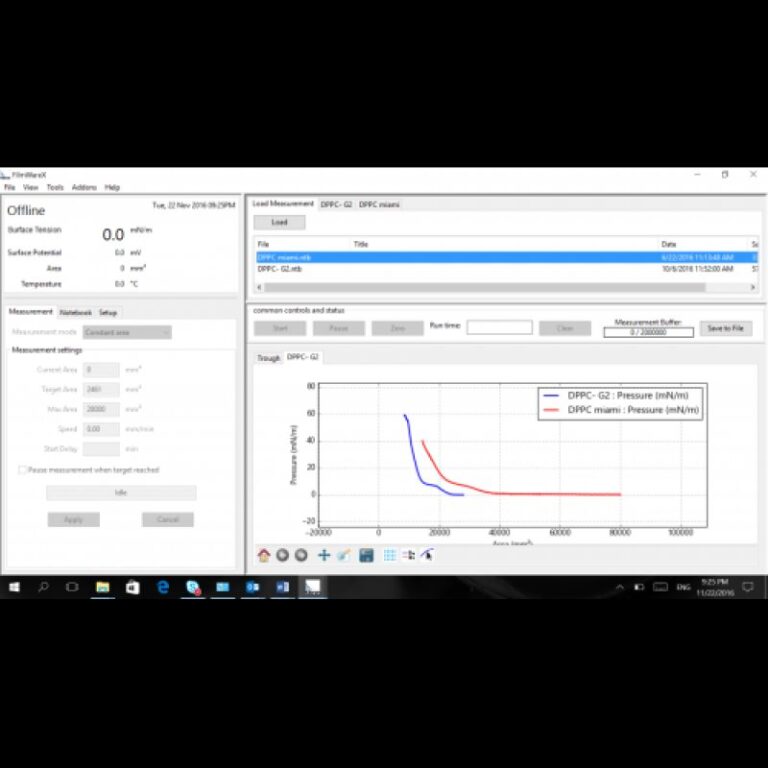This screenshot has height=768, width=768.
Task: Click the Save to File button
Action: click(725, 328)
